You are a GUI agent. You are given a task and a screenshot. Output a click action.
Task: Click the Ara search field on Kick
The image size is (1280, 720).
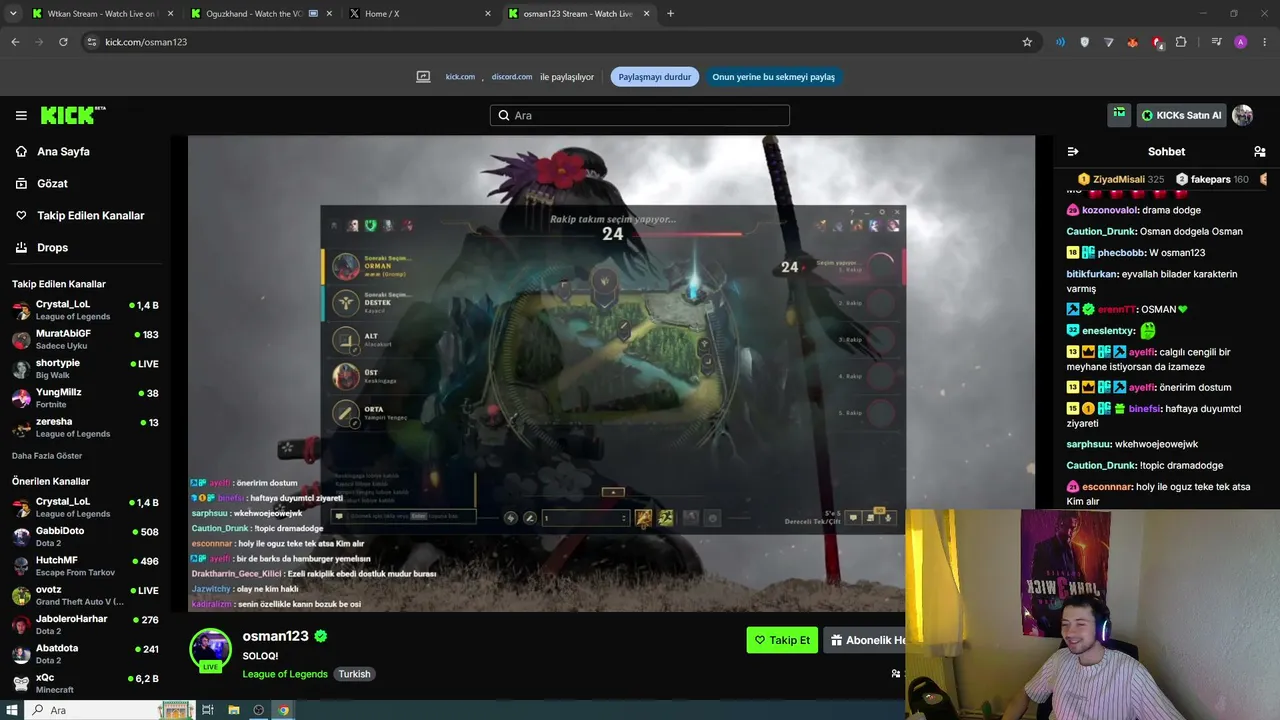pos(640,115)
